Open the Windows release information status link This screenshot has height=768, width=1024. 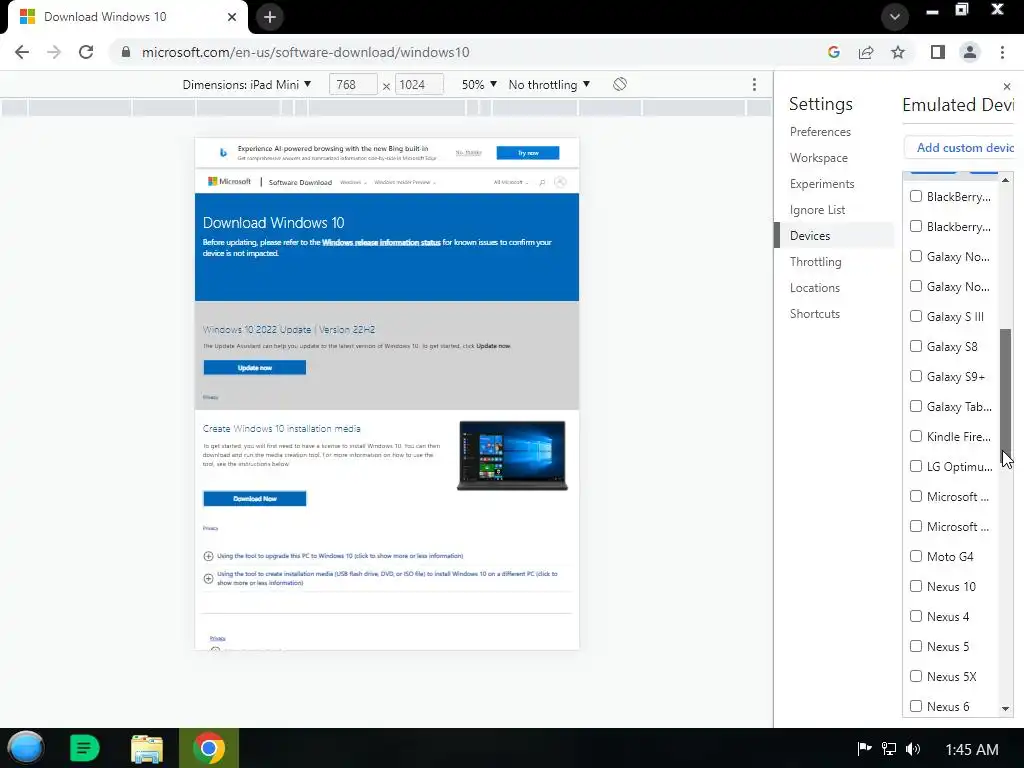(381, 242)
